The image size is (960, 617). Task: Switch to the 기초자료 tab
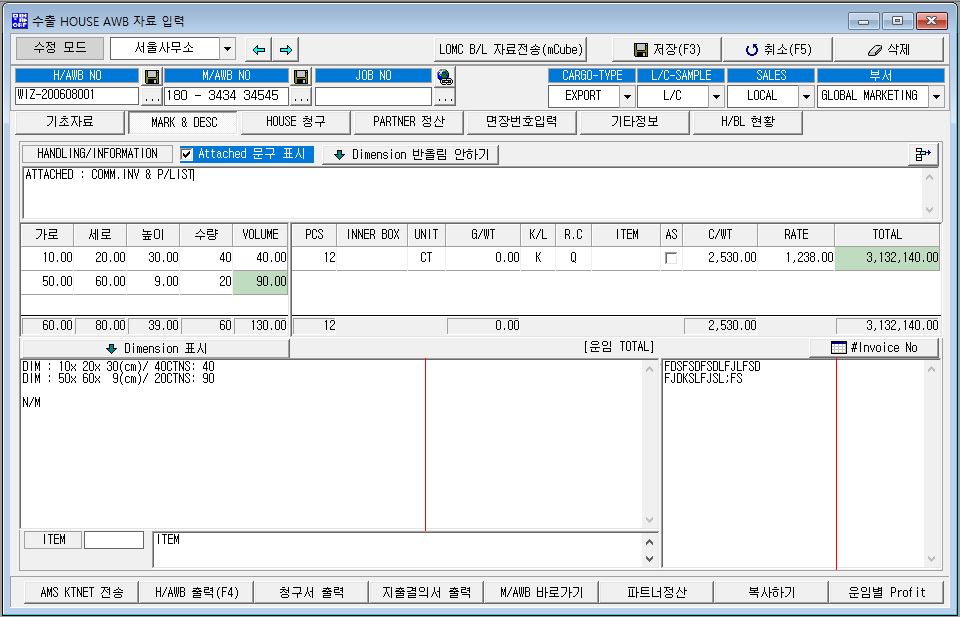70,122
